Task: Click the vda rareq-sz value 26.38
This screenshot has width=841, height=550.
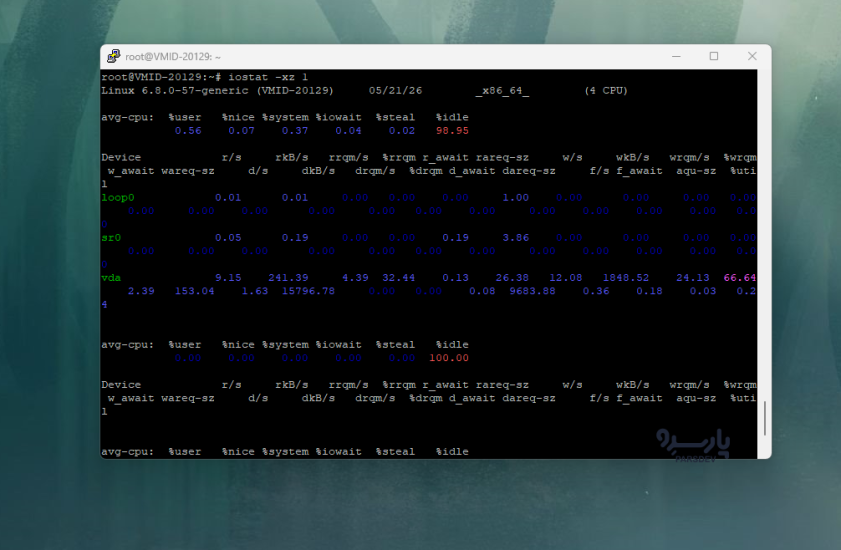Action: pyautogui.click(x=512, y=278)
